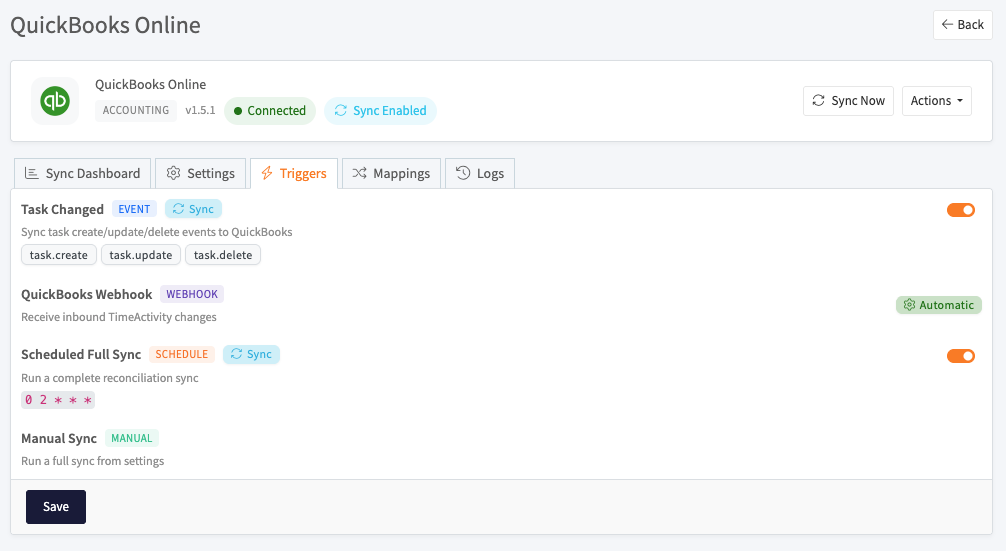
Task: Click the Sync Enabled refresh icon
Action: 341,110
